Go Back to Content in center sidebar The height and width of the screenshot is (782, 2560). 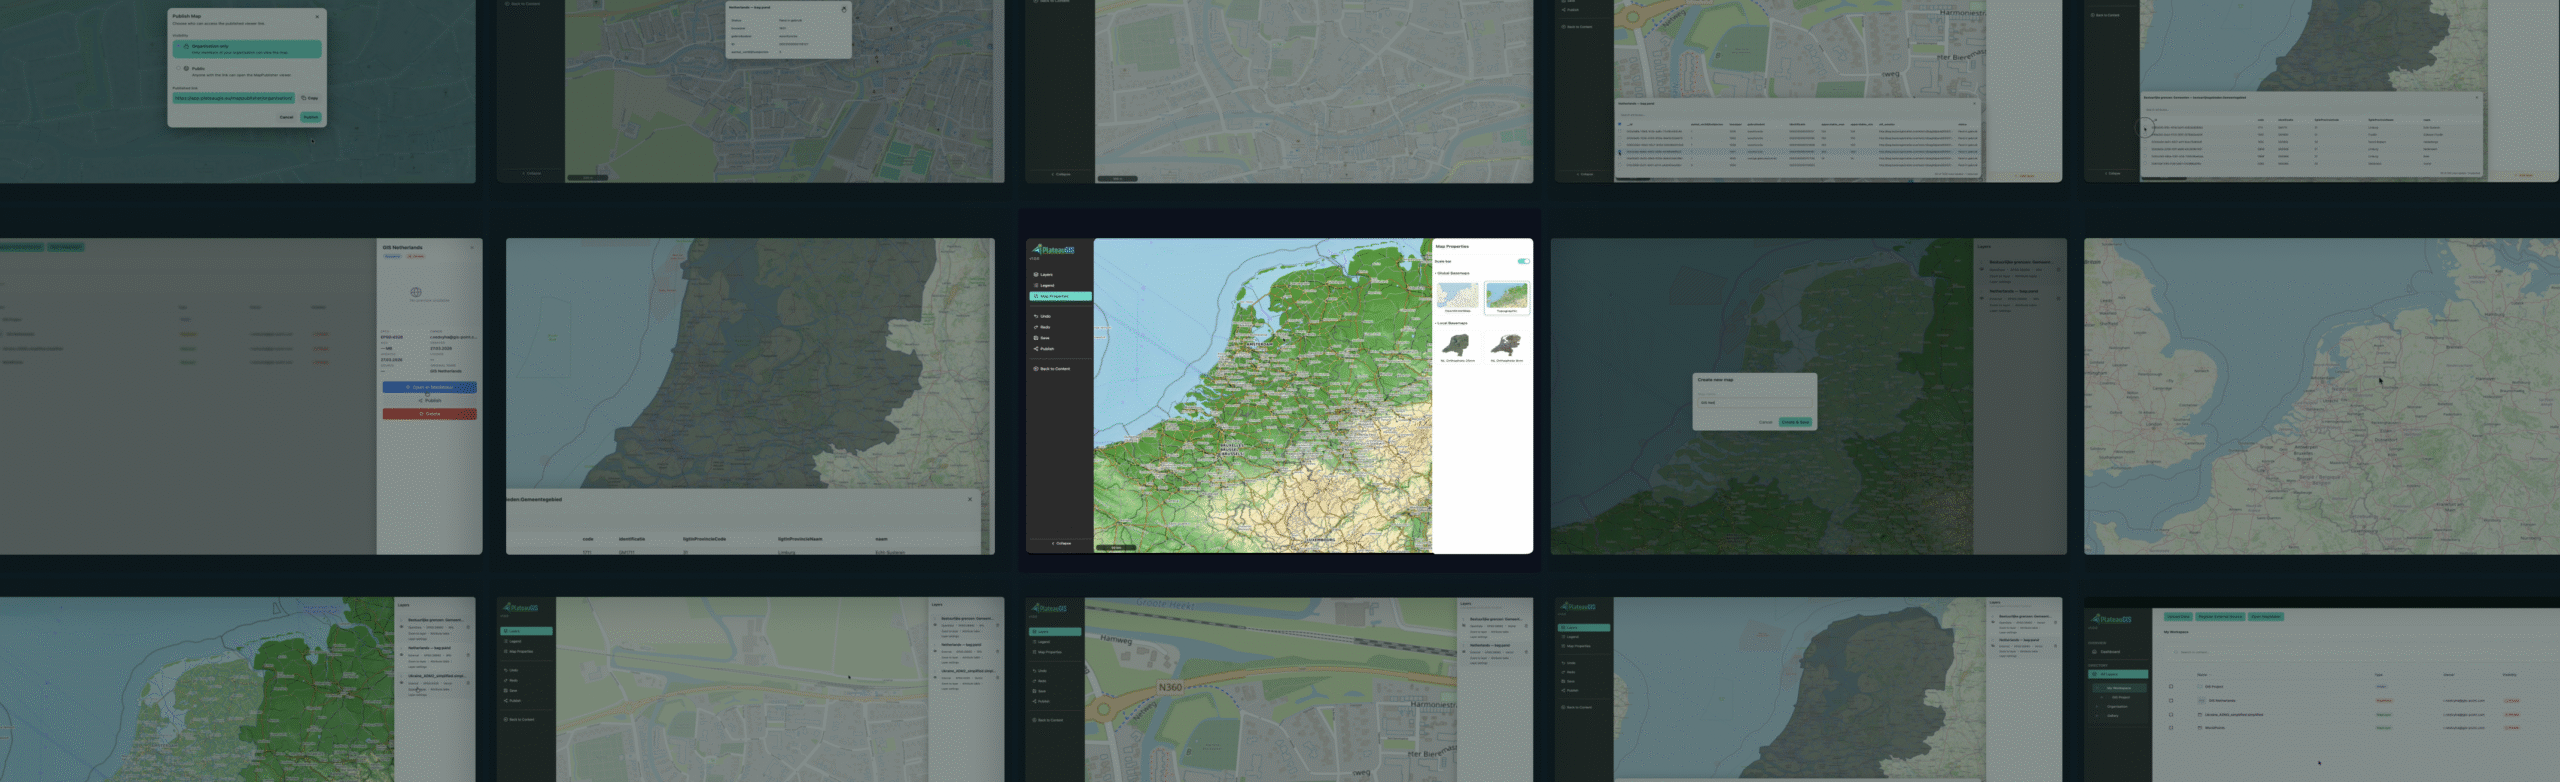click(1053, 369)
